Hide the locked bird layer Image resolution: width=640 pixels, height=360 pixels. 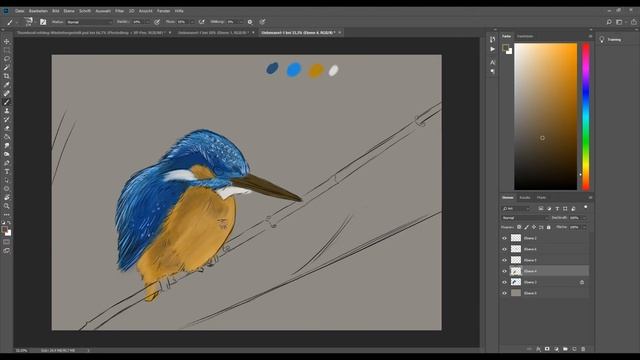point(504,282)
